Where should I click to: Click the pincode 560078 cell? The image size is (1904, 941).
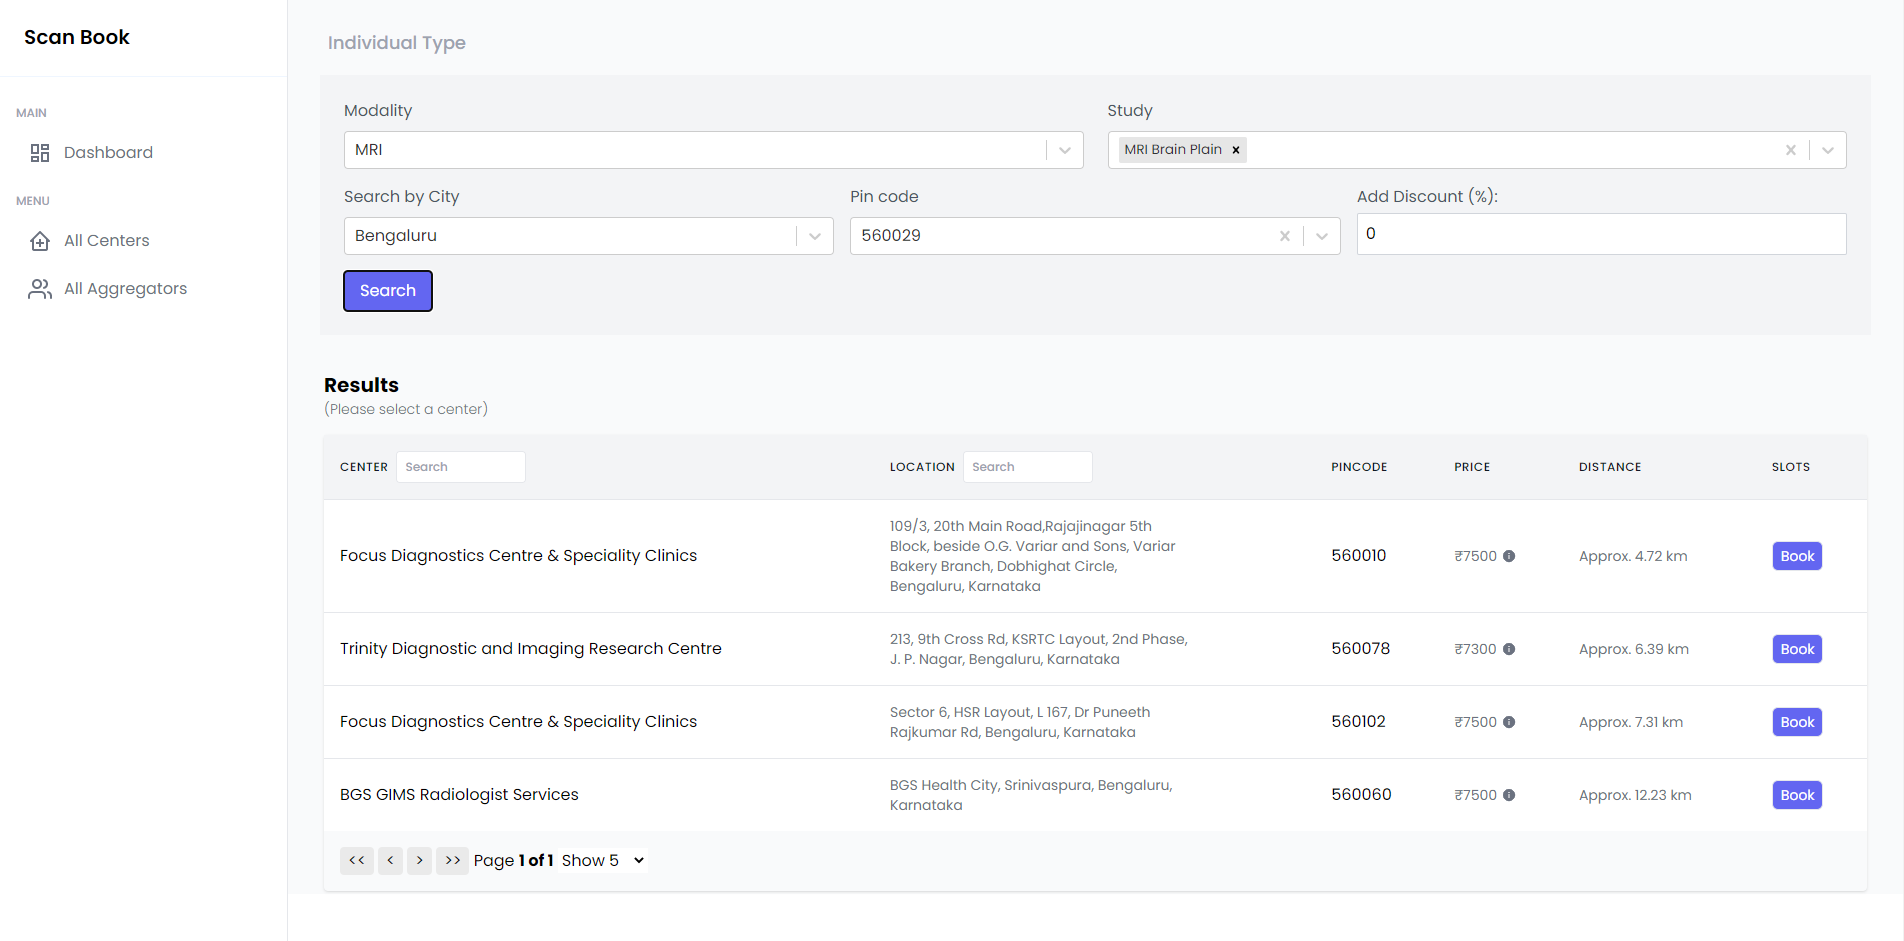[x=1361, y=649]
